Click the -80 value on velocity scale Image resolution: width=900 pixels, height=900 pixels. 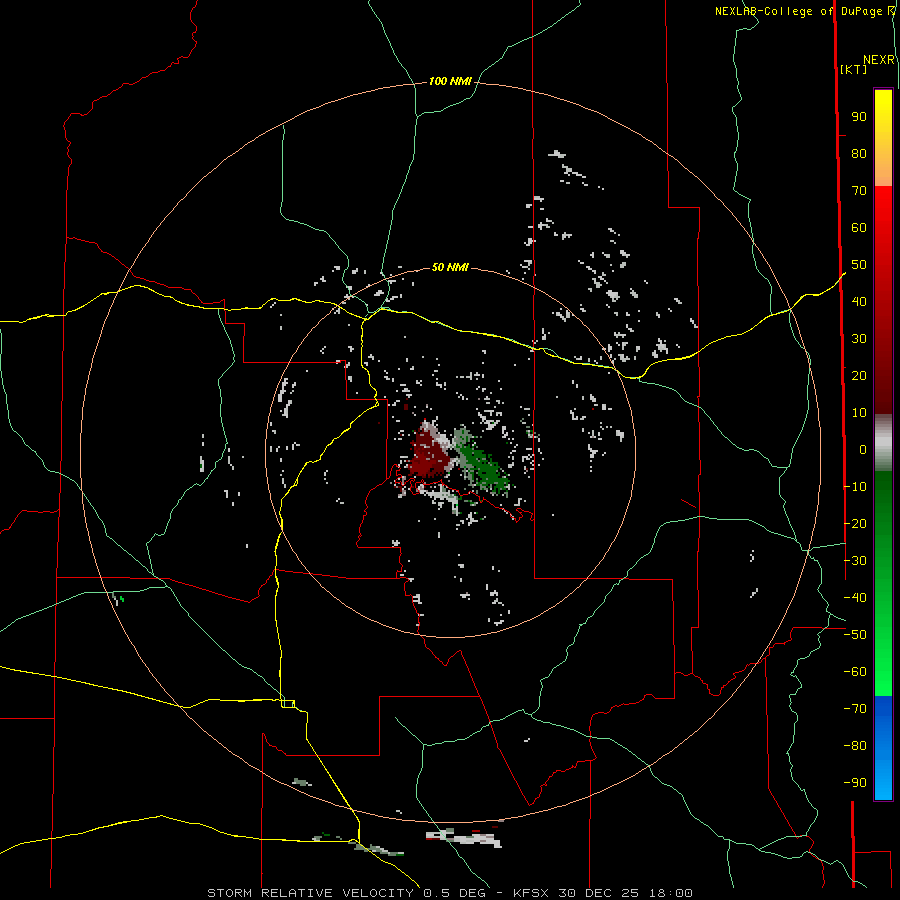pyautogui.click(x=855, y=746)
